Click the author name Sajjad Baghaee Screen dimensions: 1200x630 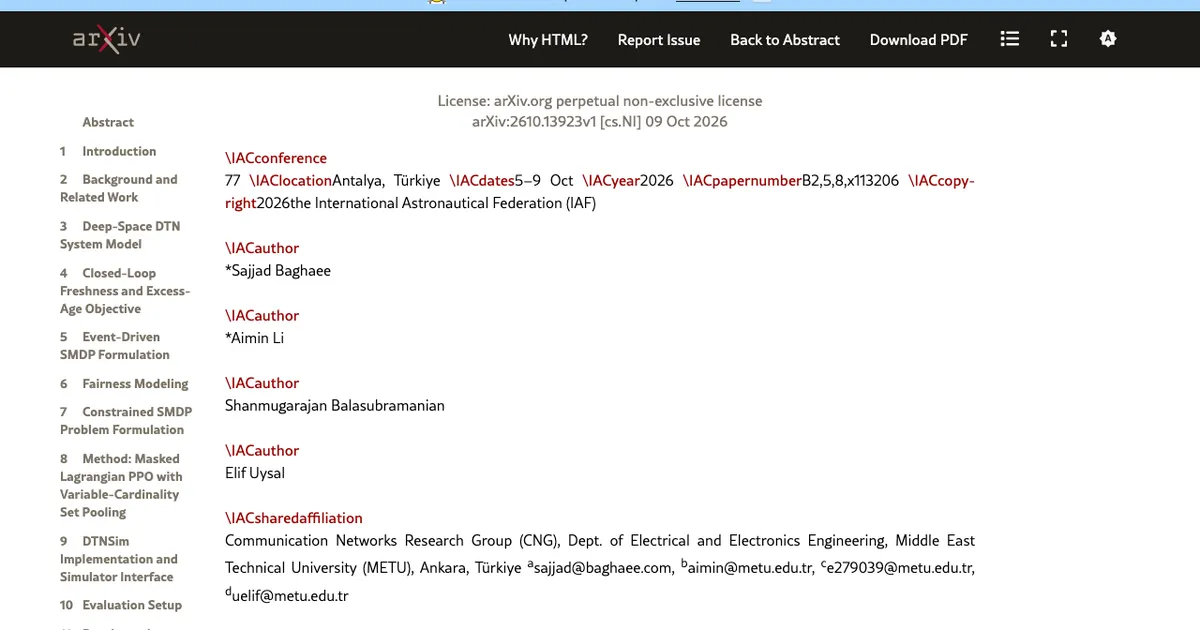tap(281, 270)
